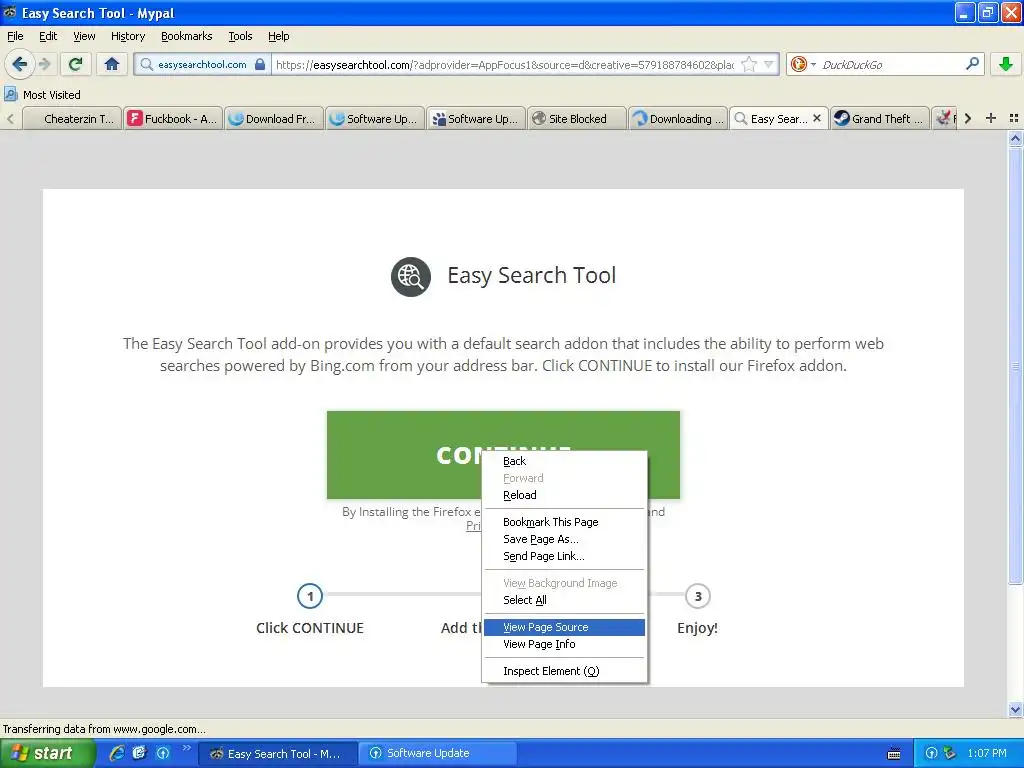The width and height of the screenshot is (1024, 768).
Task: Open the URL history dropdown arrow
Action: point(769,65)
